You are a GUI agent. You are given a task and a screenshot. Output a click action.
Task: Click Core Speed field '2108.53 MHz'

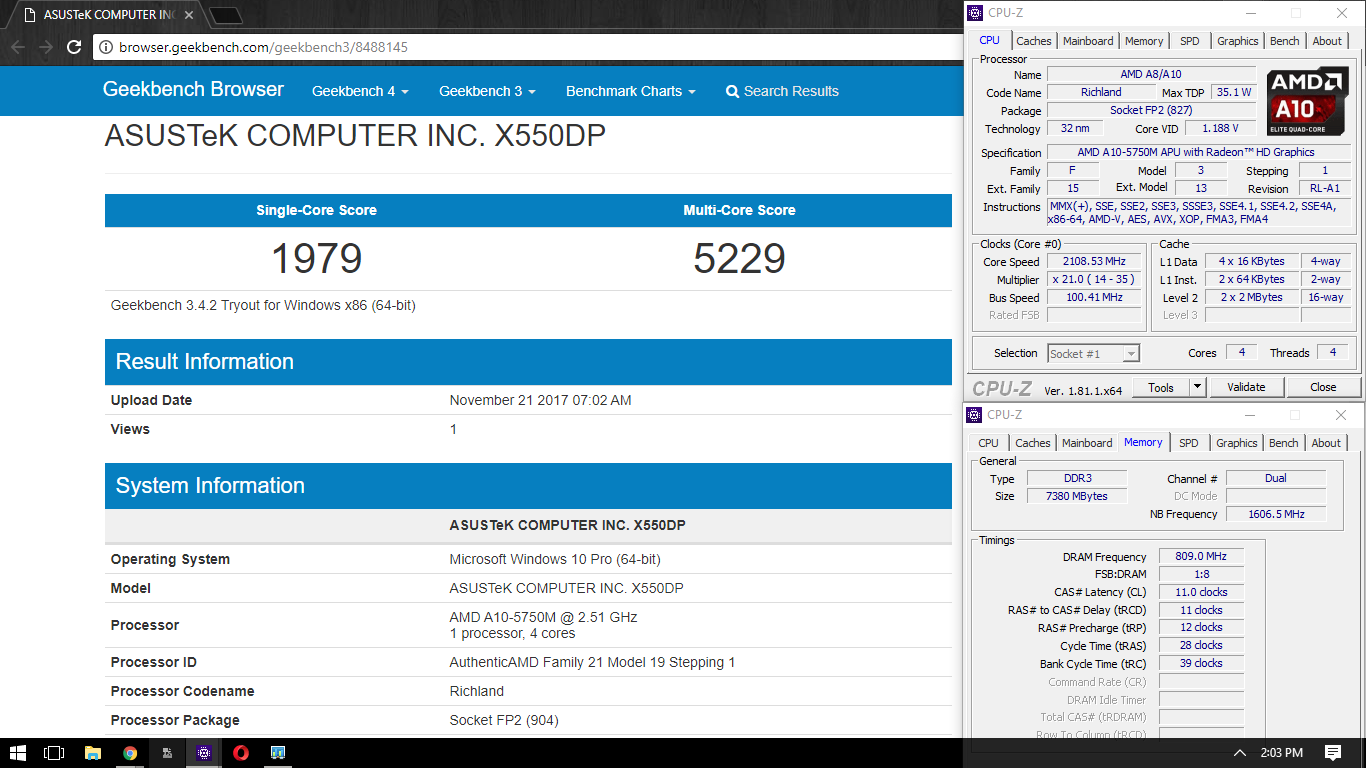coord(1094,262)
